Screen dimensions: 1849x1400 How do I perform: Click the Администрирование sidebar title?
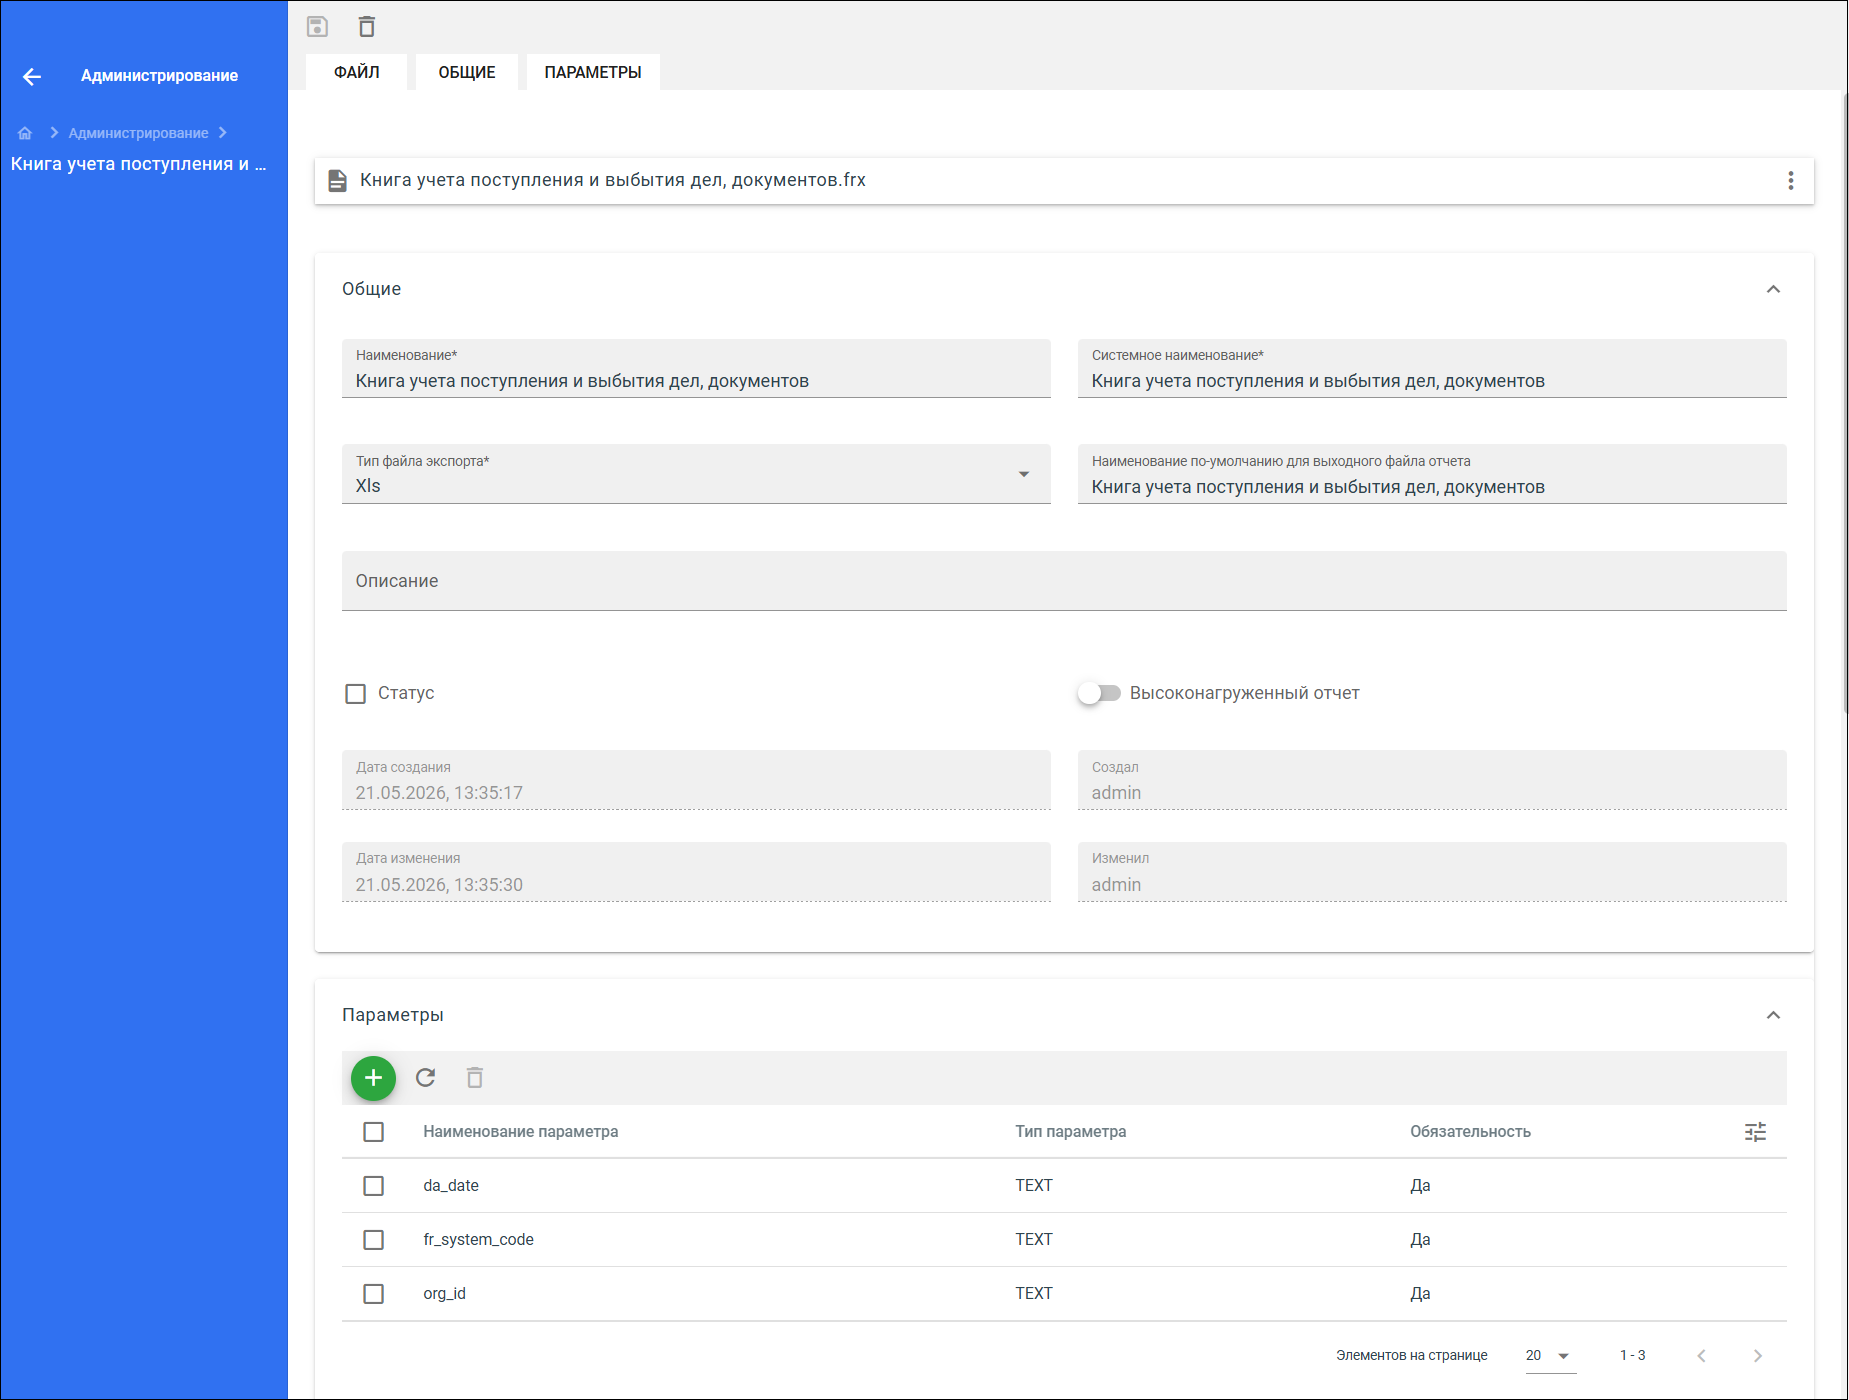pos(159,76)
